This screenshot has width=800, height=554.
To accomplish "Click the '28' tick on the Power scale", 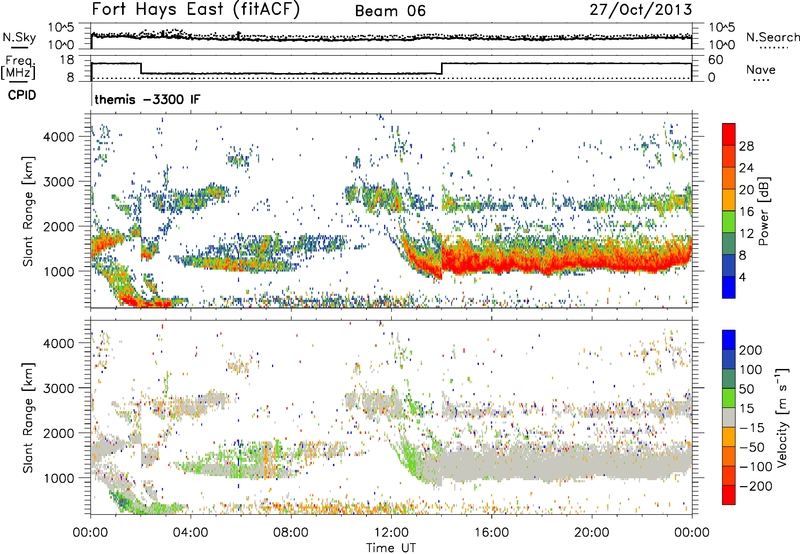I will [x=746, y=146].
